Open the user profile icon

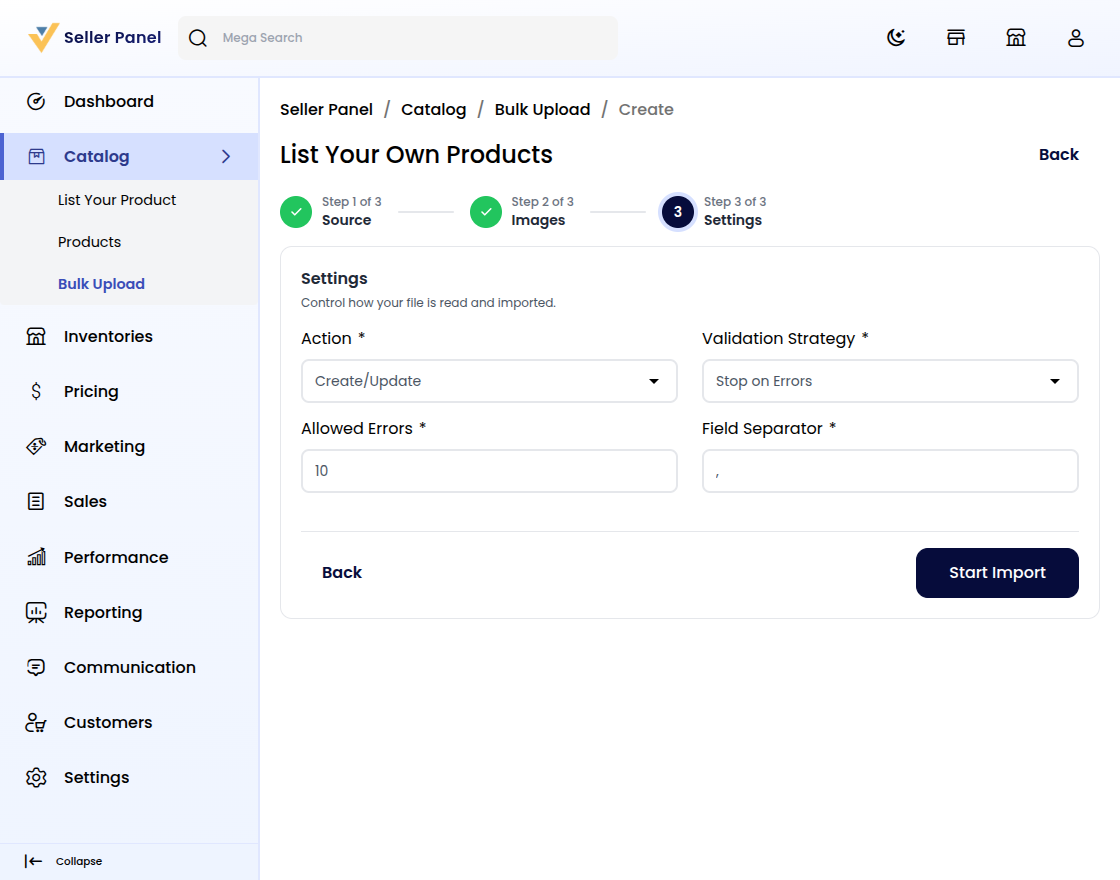(x=1076, y=38)
